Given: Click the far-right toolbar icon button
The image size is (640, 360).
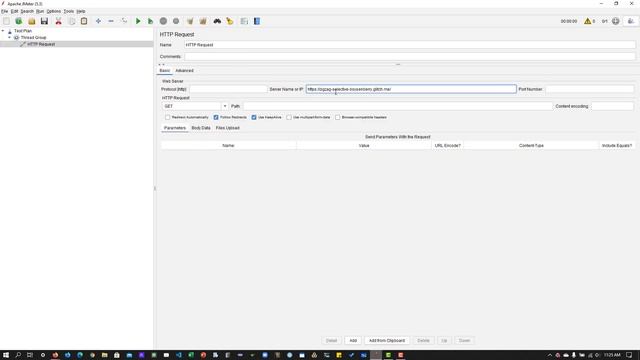Looking at the screenshot, I should click(631, 21).
